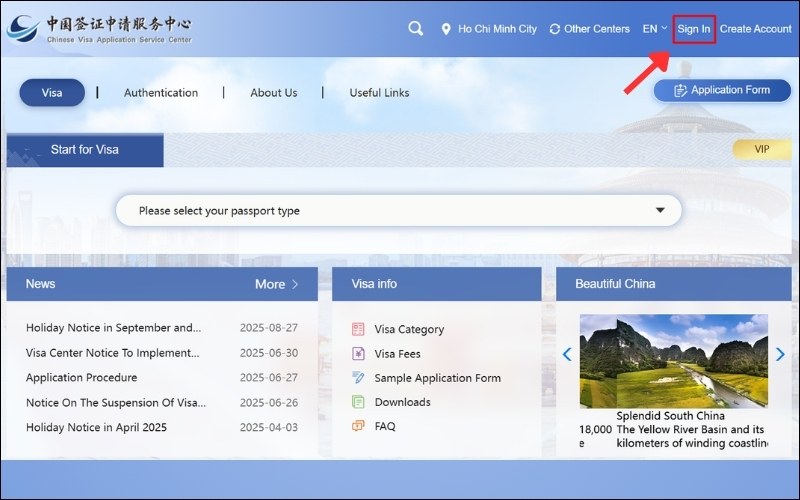
Task: Open More news link
Action: [x=276, y=284]
